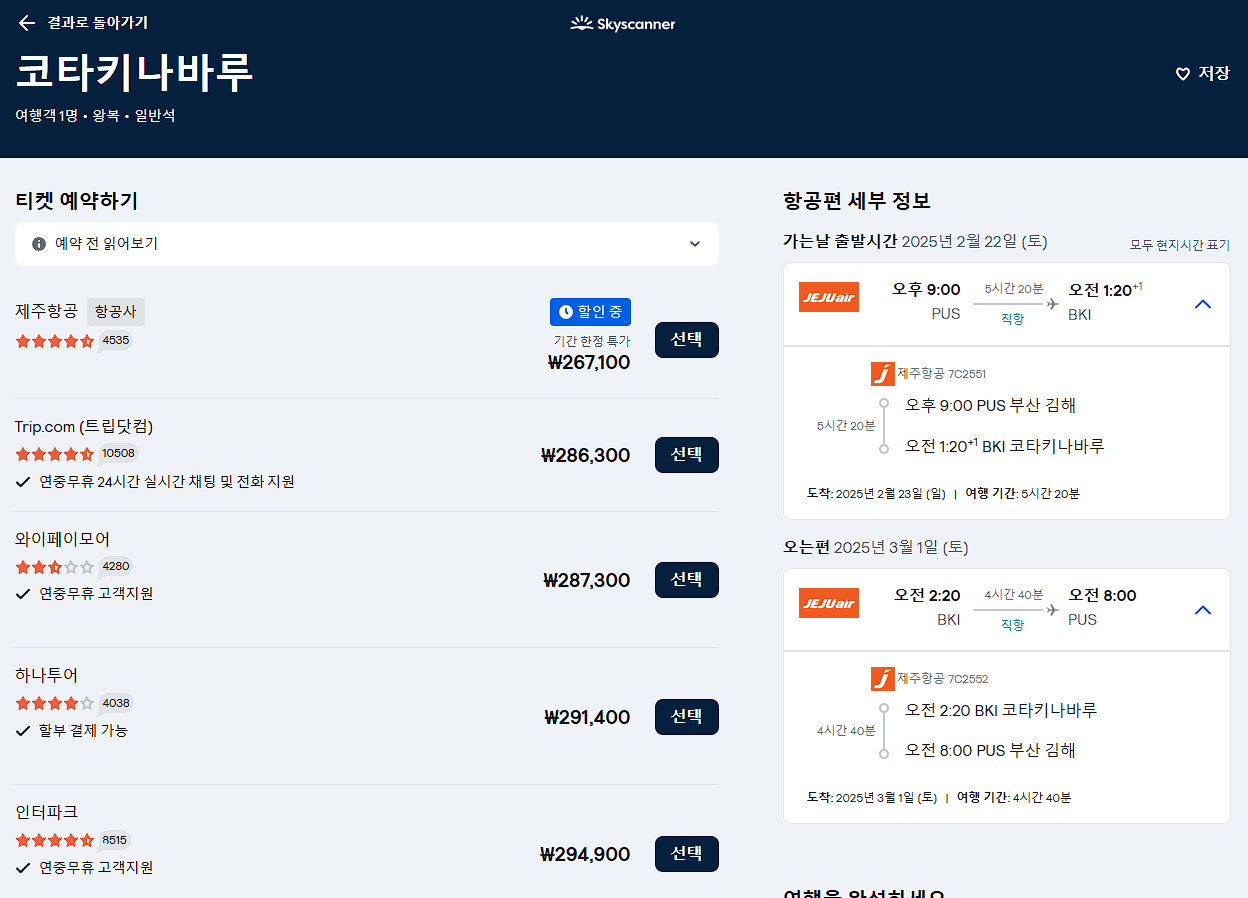1248x898 pixels.
Task: Click the 와이페이모어 star rating
Action: (x=55, y=567)
